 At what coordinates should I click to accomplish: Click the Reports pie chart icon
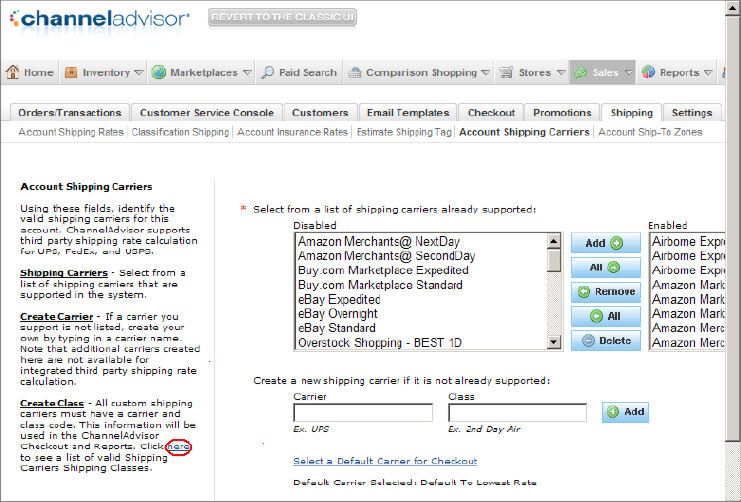(x=648, y=72)
